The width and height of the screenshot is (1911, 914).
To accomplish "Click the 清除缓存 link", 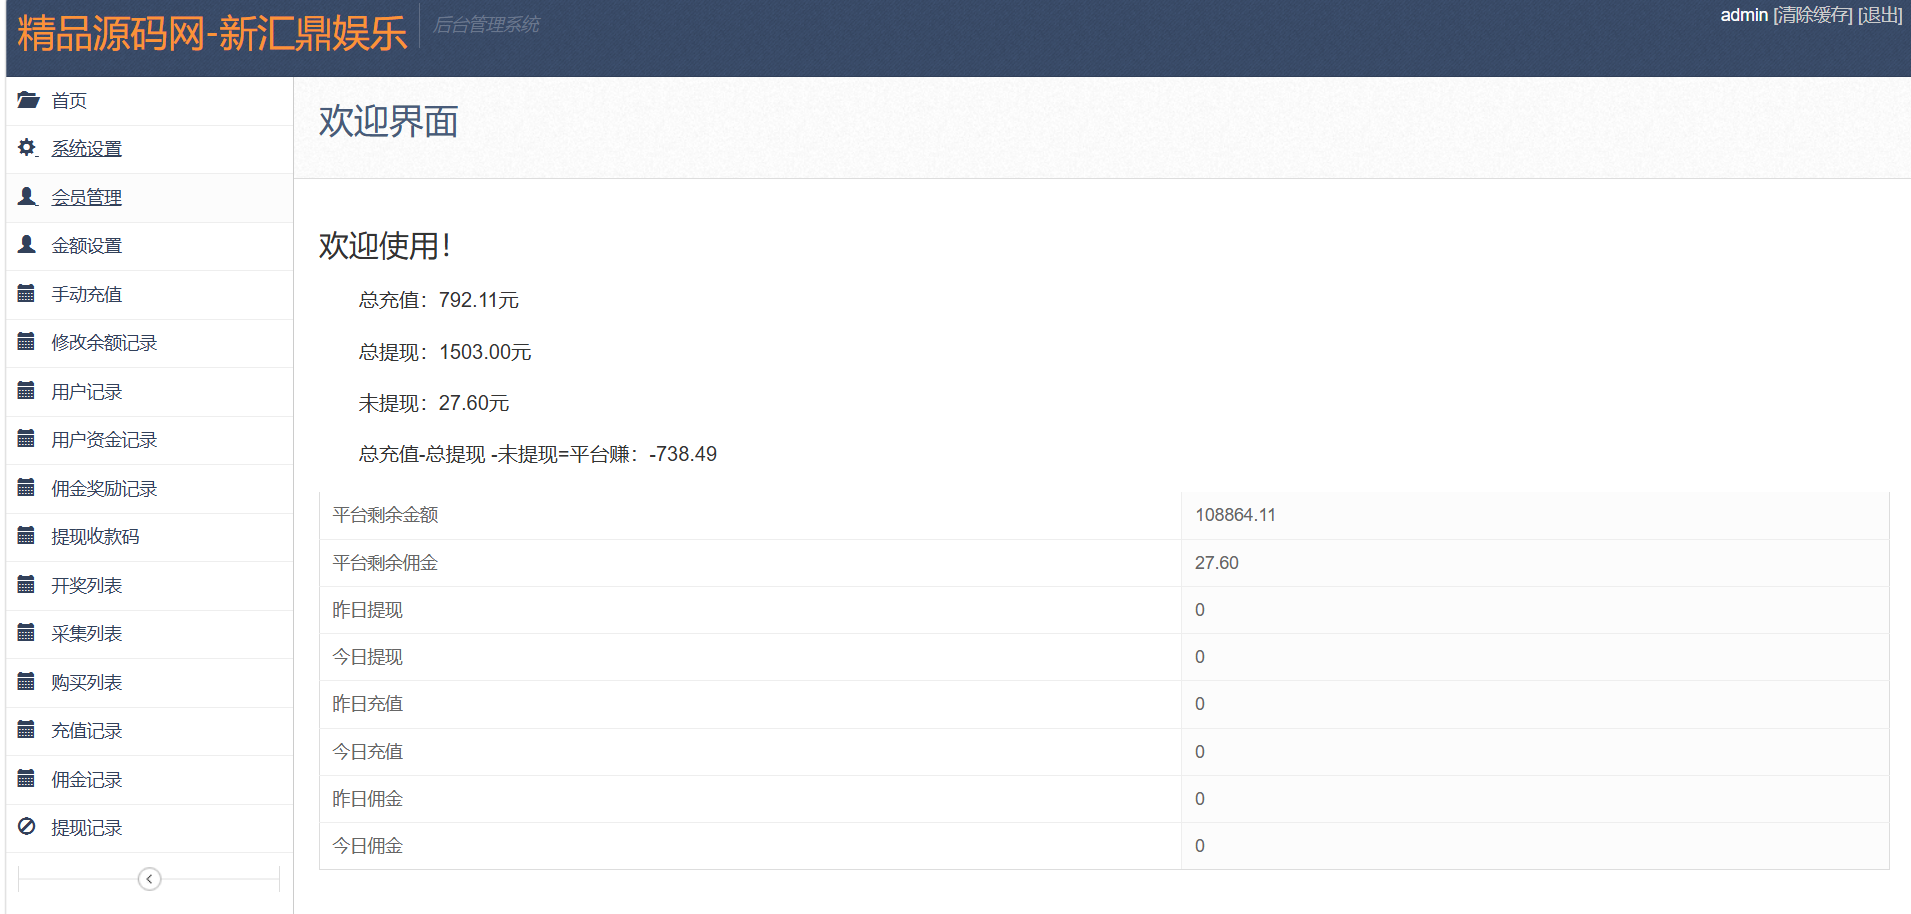I will coord(1812,15).
